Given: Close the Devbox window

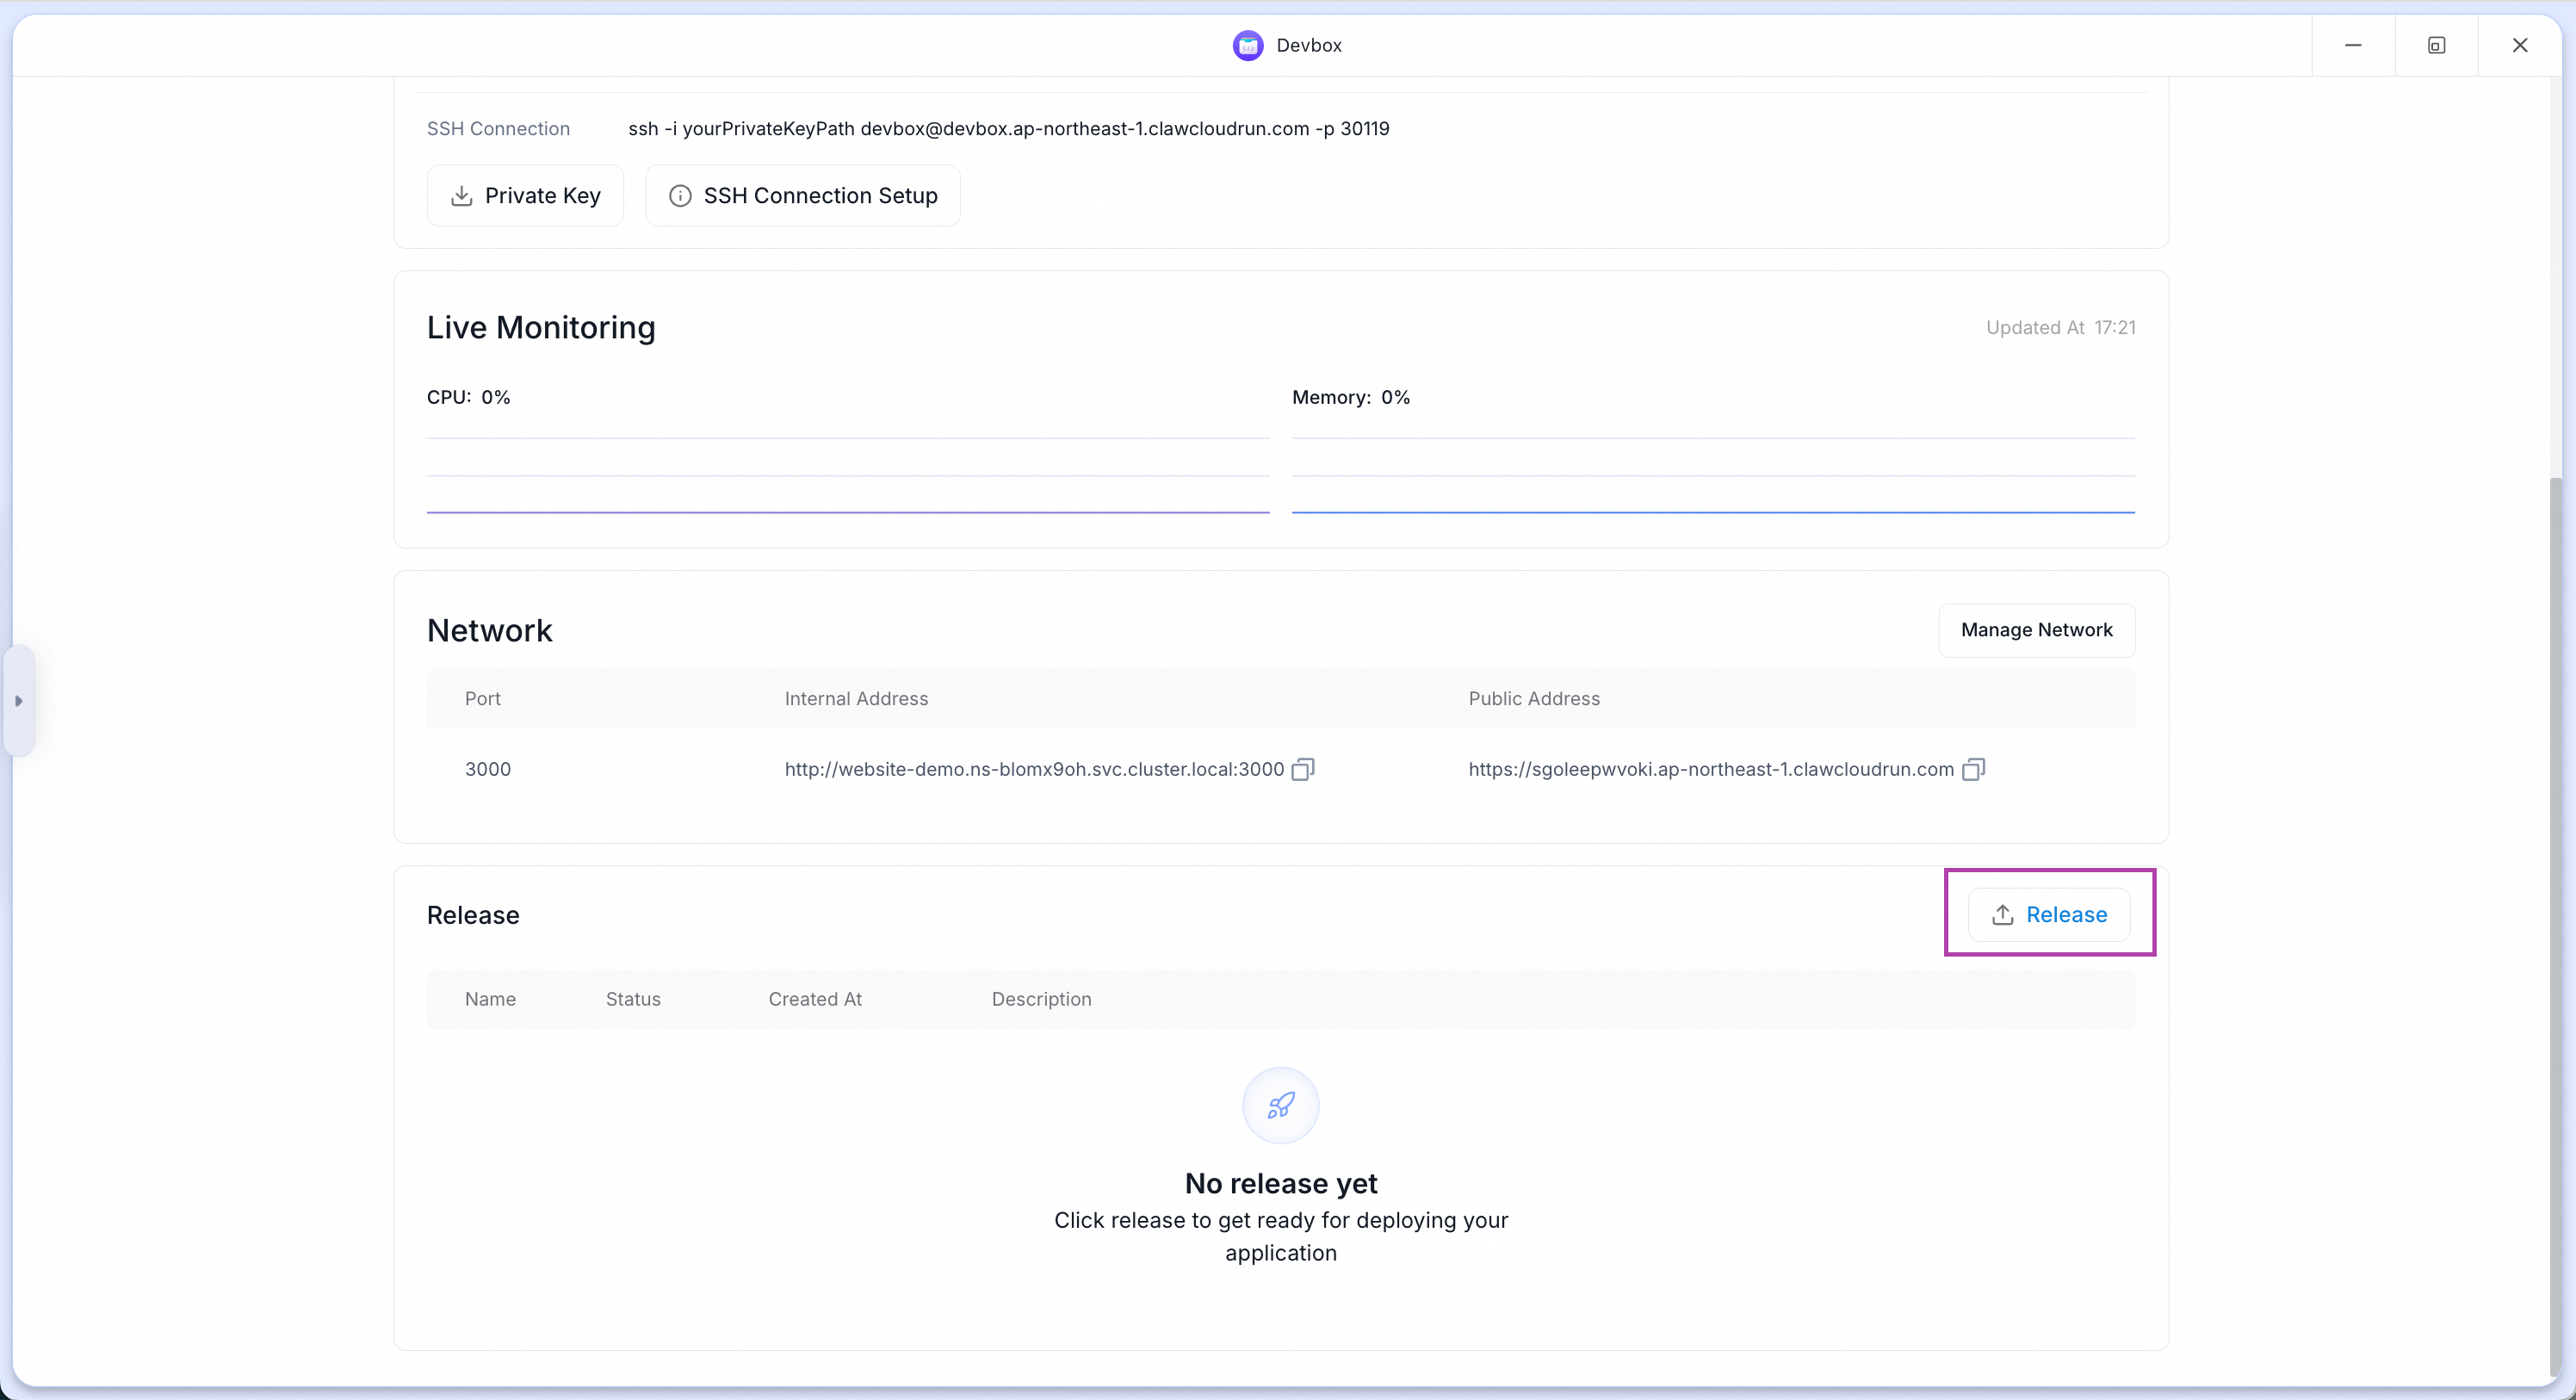Looking at the screenshot, I should 2520,45.
